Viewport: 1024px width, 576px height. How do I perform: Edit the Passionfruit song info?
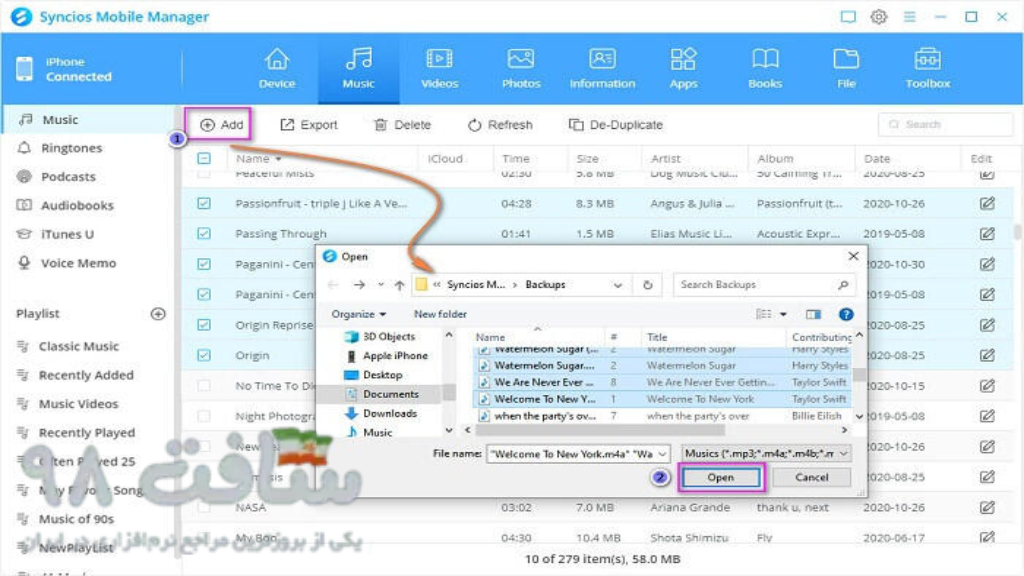coord(987,203)
